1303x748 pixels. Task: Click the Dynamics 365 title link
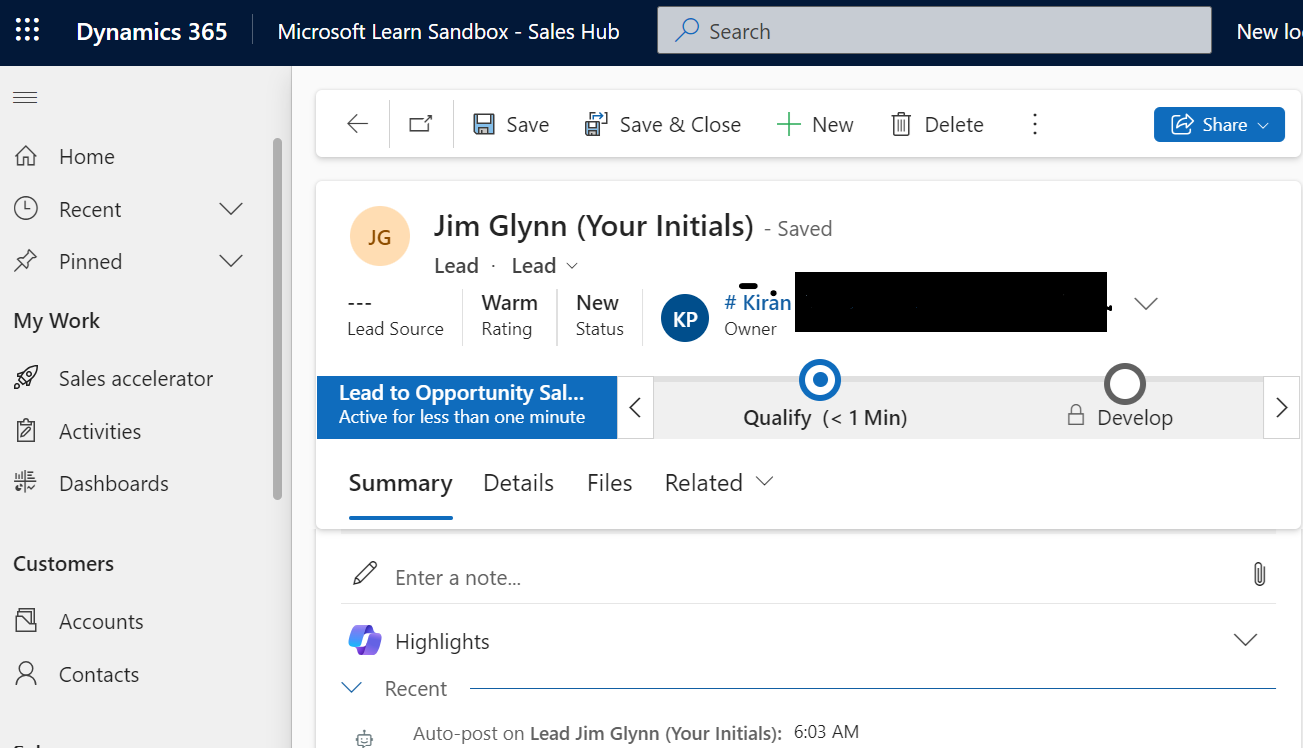[x=152, y=31]
